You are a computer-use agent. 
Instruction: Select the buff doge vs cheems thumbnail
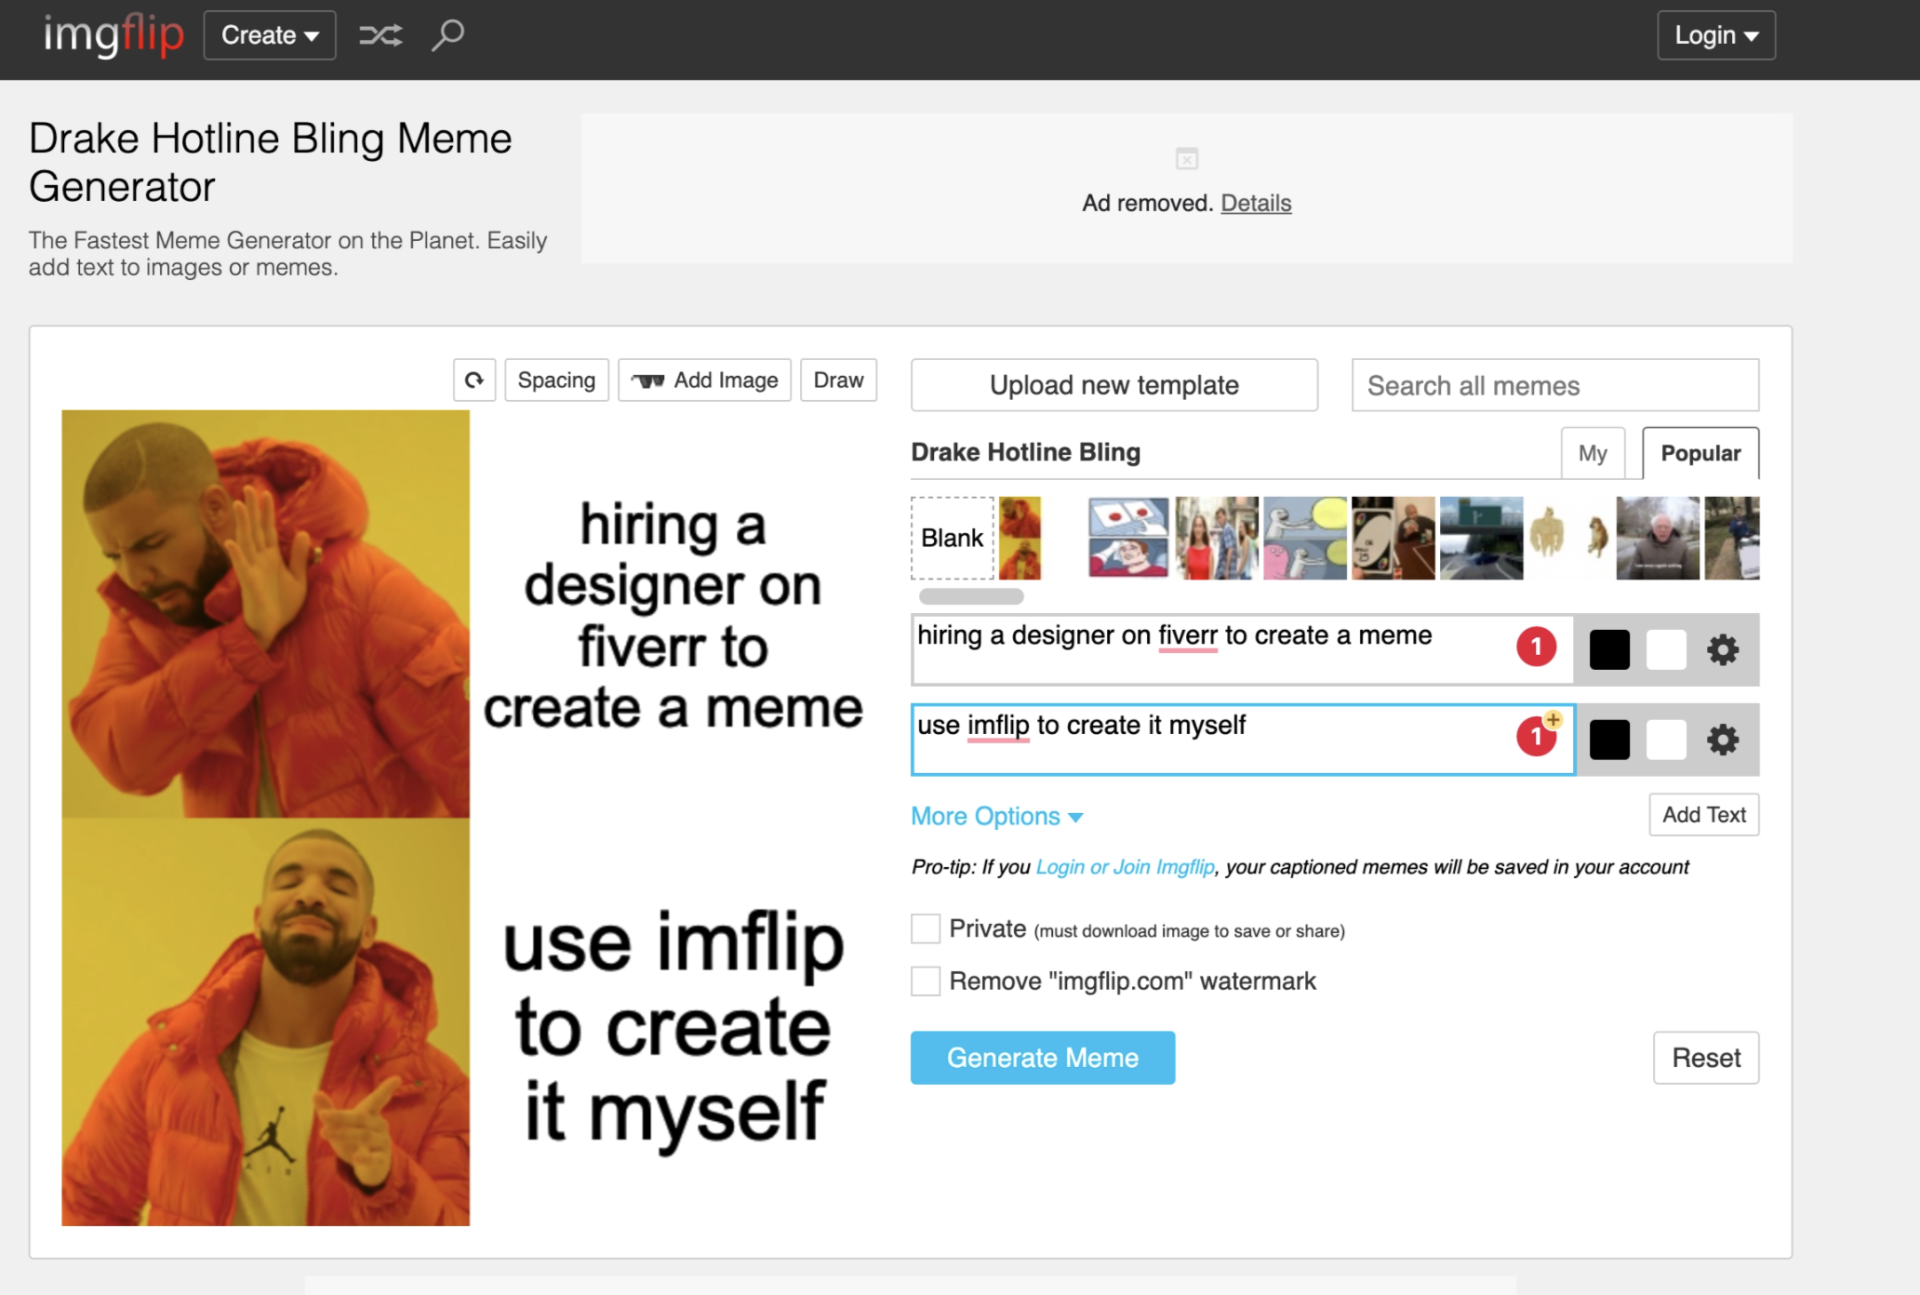pyautogui.click(x=1569, y=538)
